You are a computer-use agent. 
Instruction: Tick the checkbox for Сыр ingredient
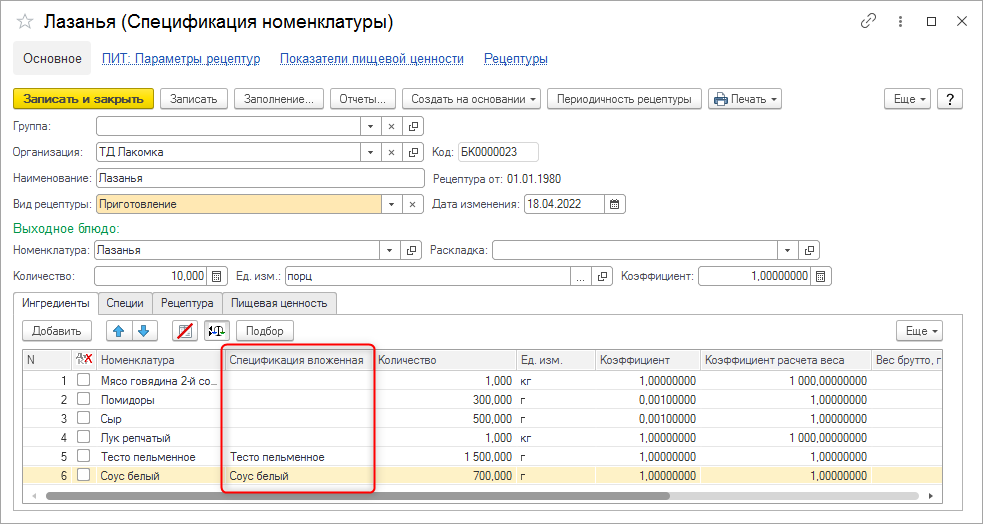point(84,418)
